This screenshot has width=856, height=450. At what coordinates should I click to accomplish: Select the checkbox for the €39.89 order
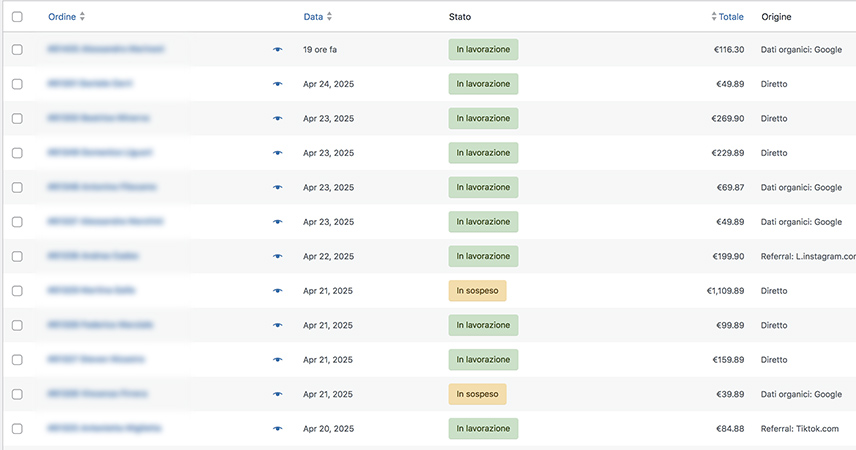[x=17, y=395]
